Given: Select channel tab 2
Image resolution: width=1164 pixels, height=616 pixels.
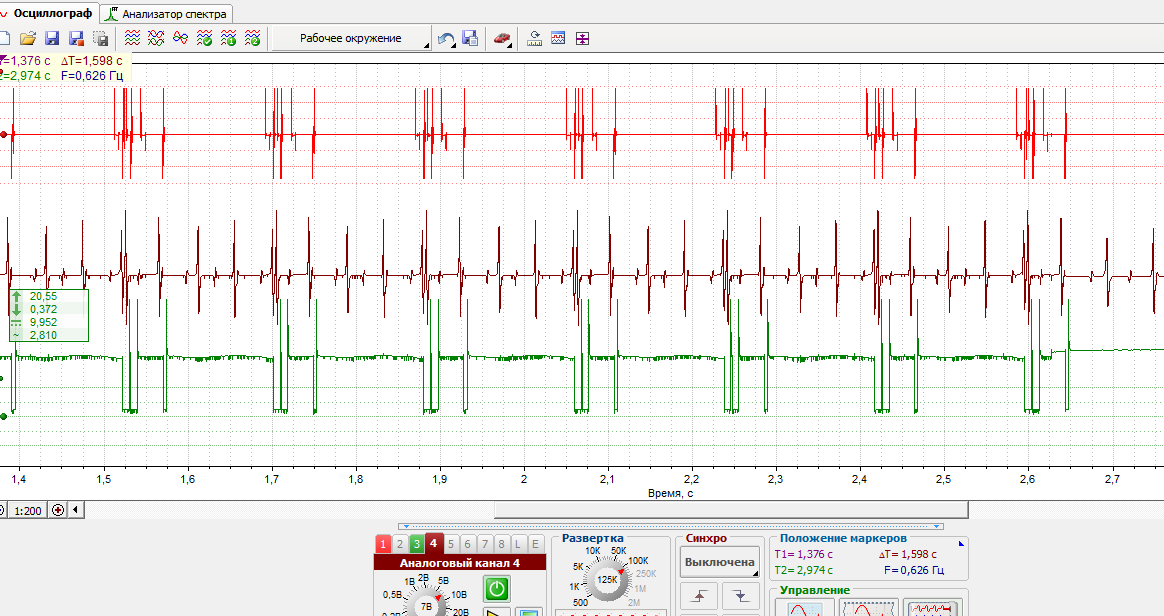Looking at the screenshot, I should [x=399, y=545].
